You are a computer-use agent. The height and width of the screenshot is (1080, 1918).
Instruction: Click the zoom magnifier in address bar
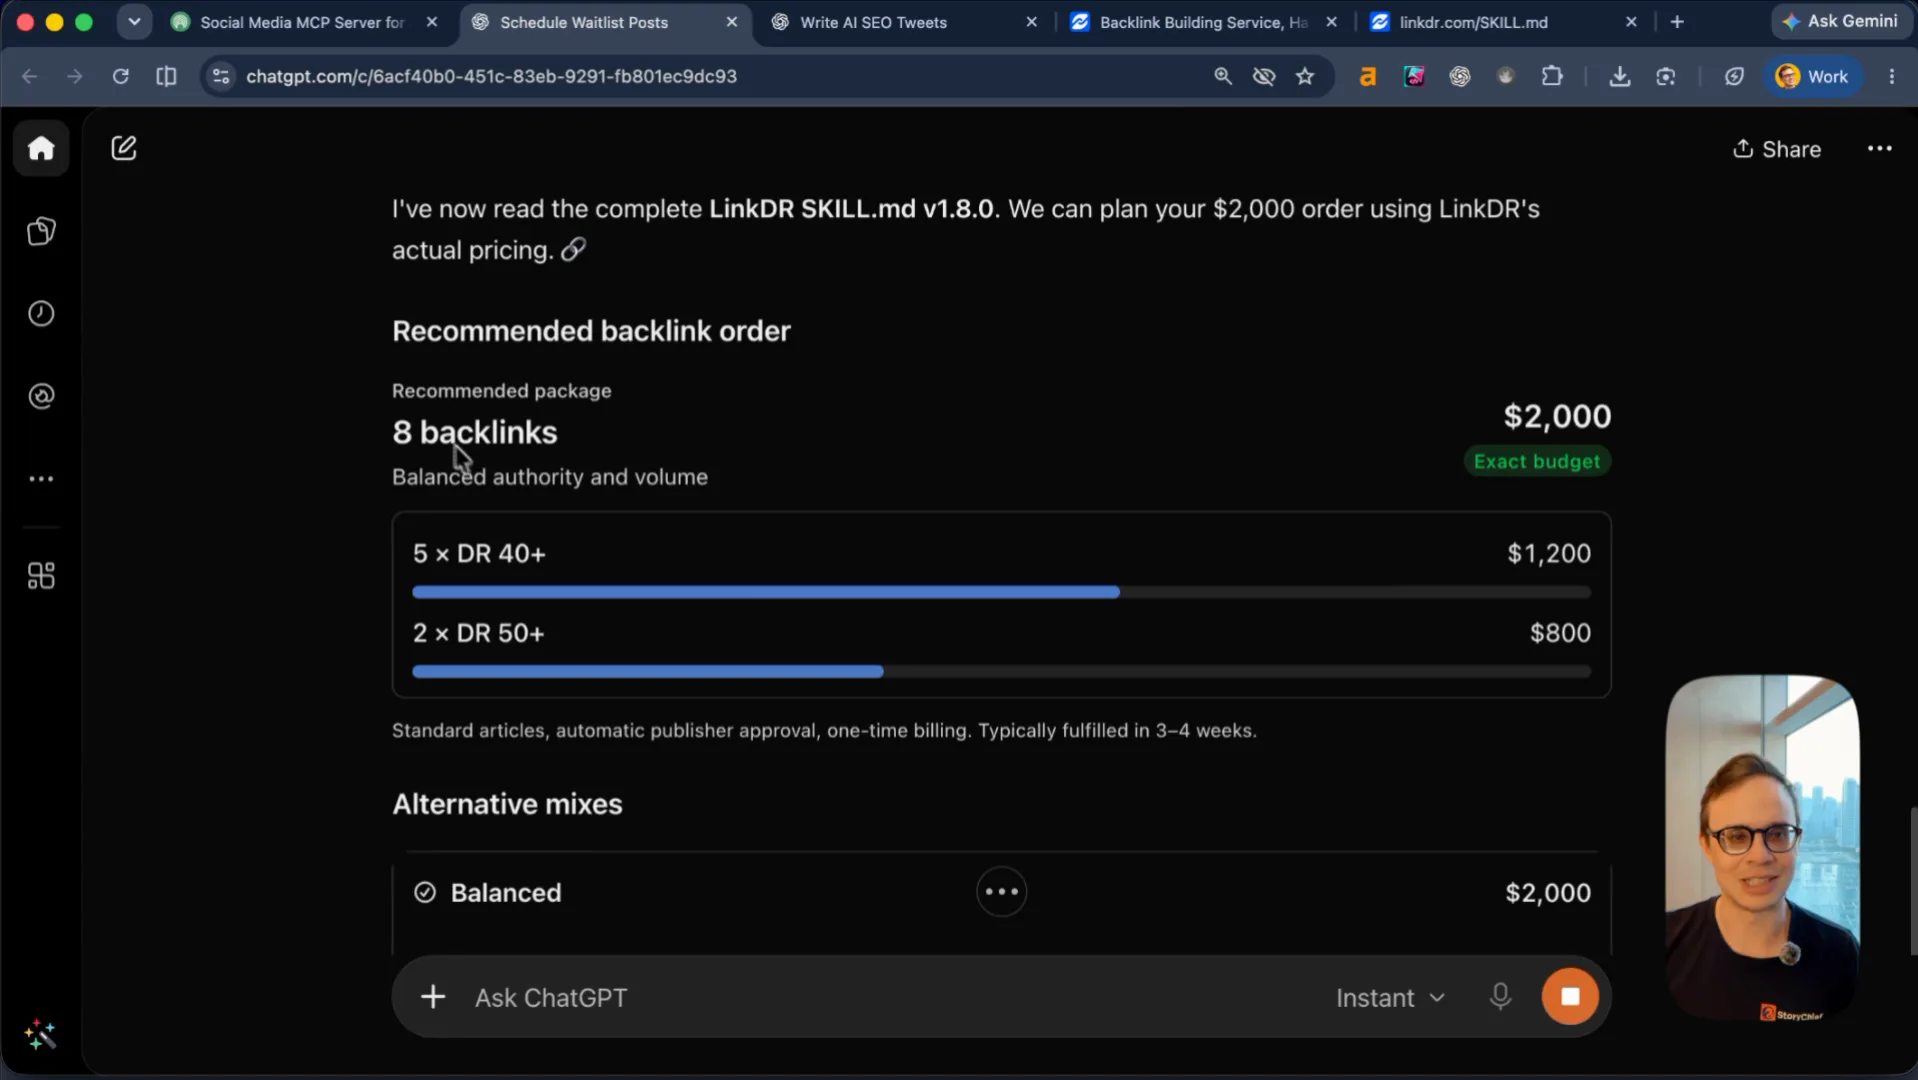(1222, 76)
